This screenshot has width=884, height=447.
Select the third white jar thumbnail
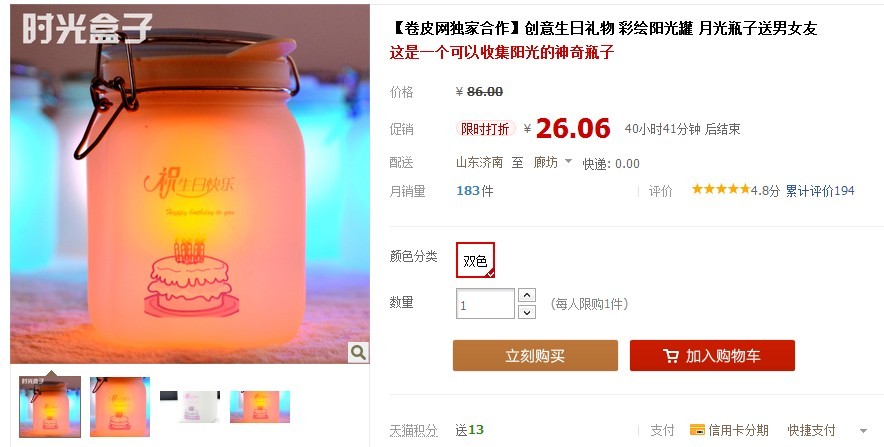point(190,407)
